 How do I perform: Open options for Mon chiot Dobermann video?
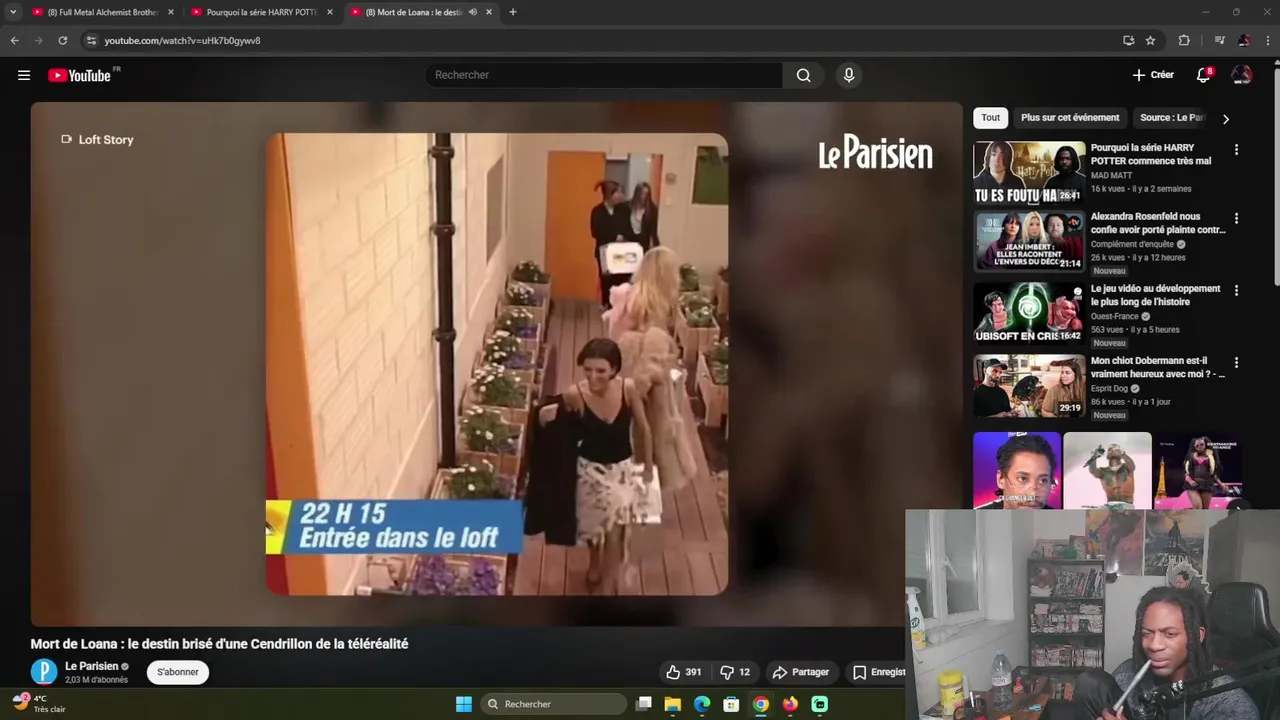pos(1236,363)
